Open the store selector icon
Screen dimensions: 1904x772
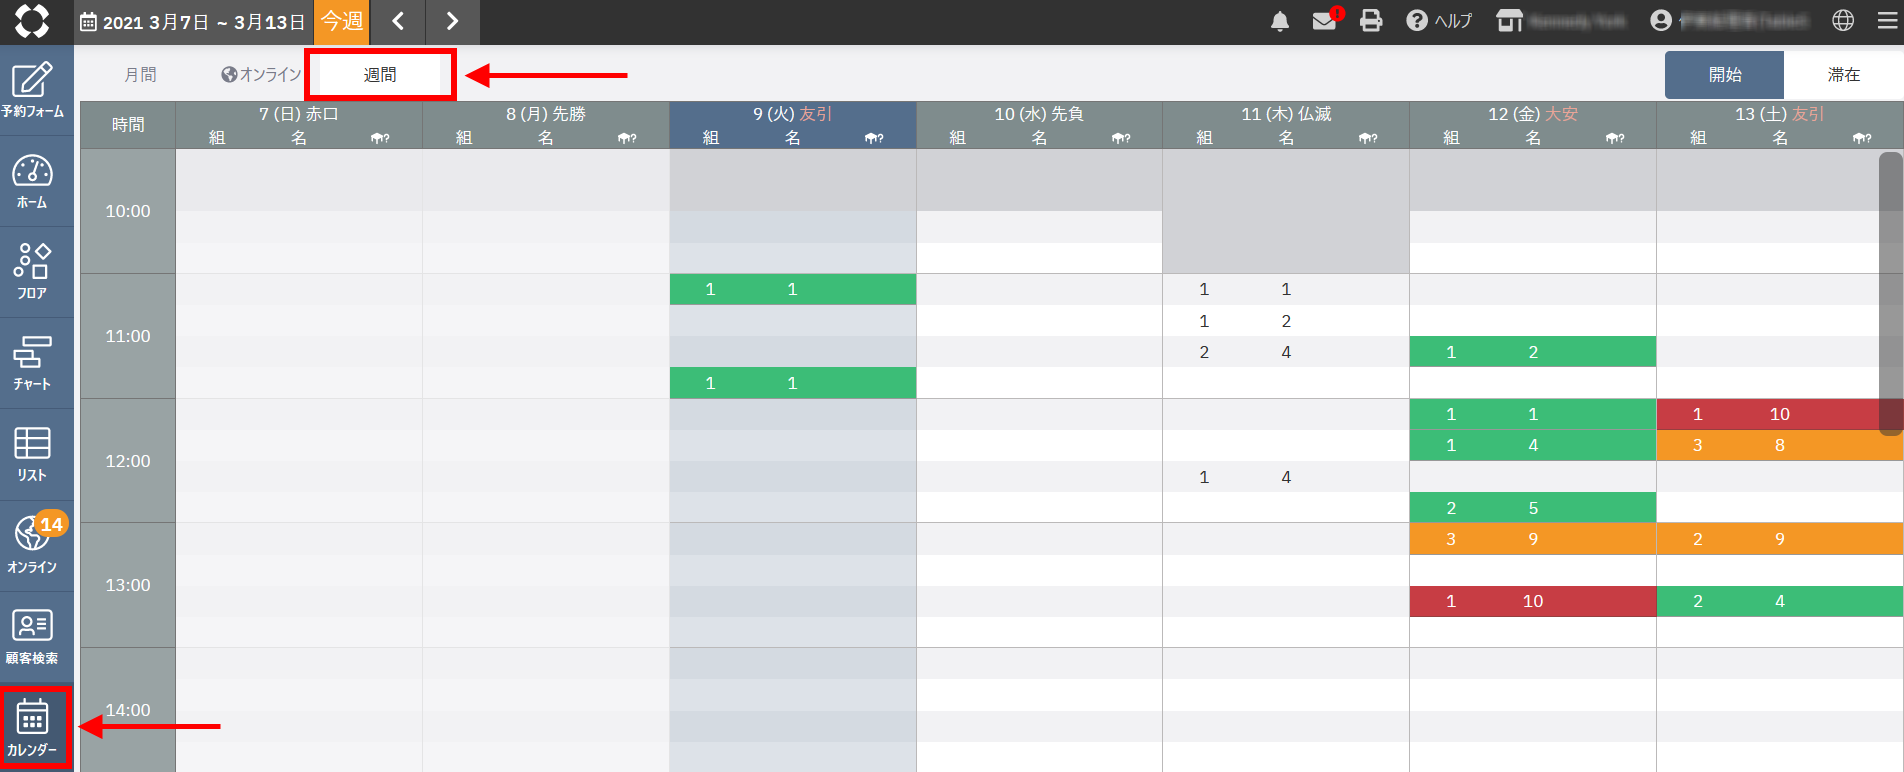1509,21
